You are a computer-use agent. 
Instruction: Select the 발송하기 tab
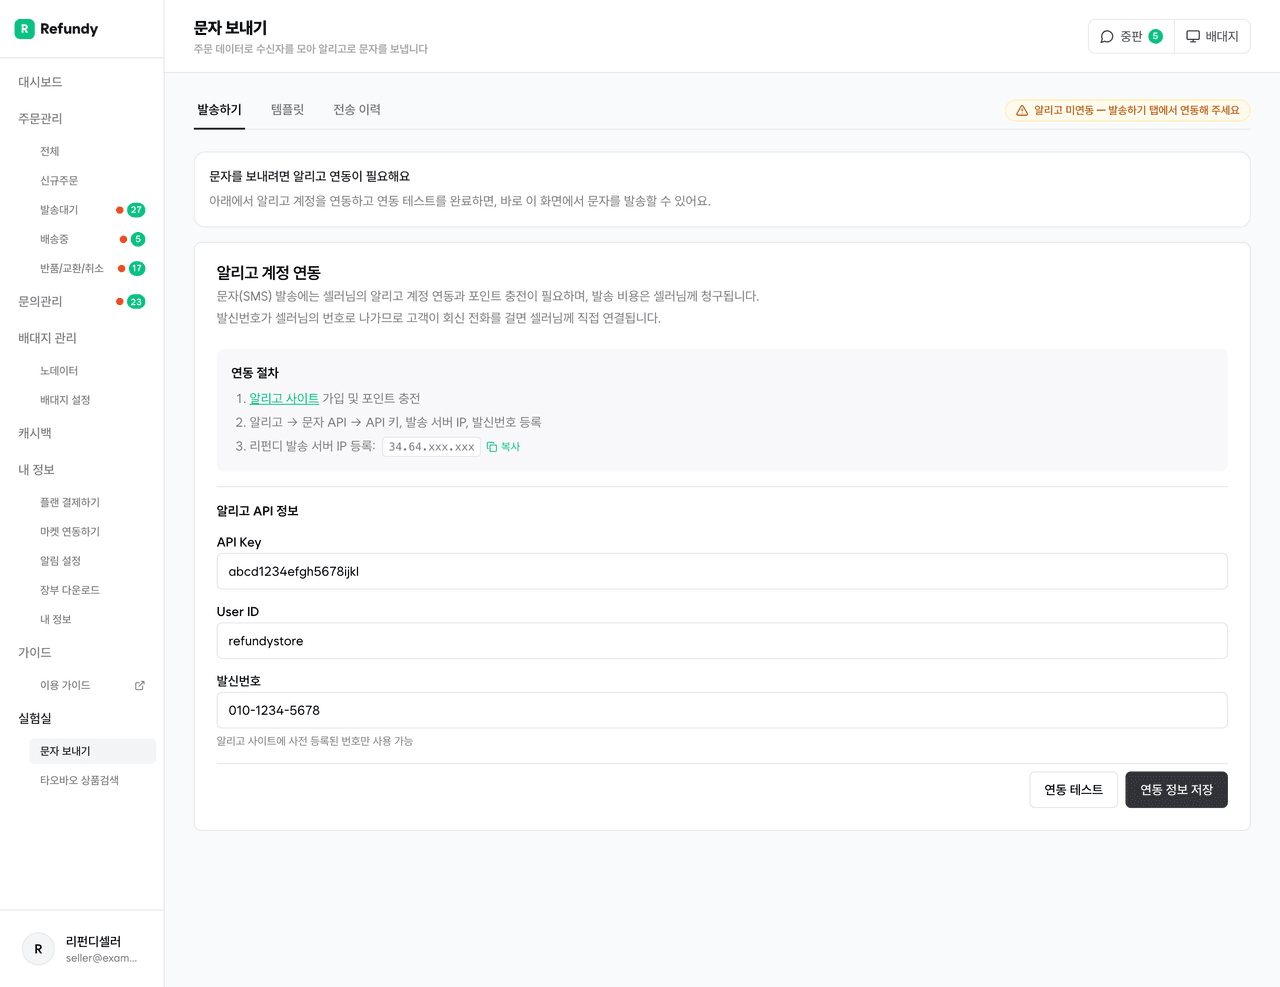219,110
